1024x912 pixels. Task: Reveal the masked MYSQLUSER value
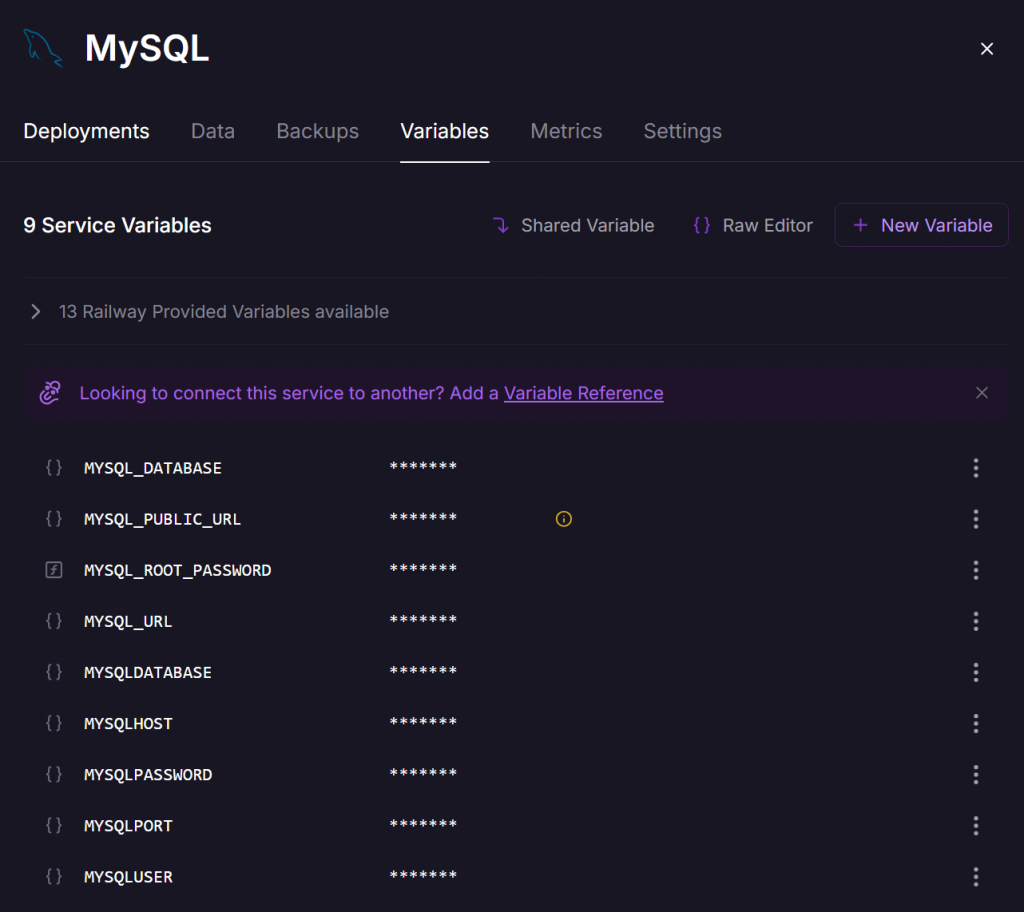click(423, 875)
